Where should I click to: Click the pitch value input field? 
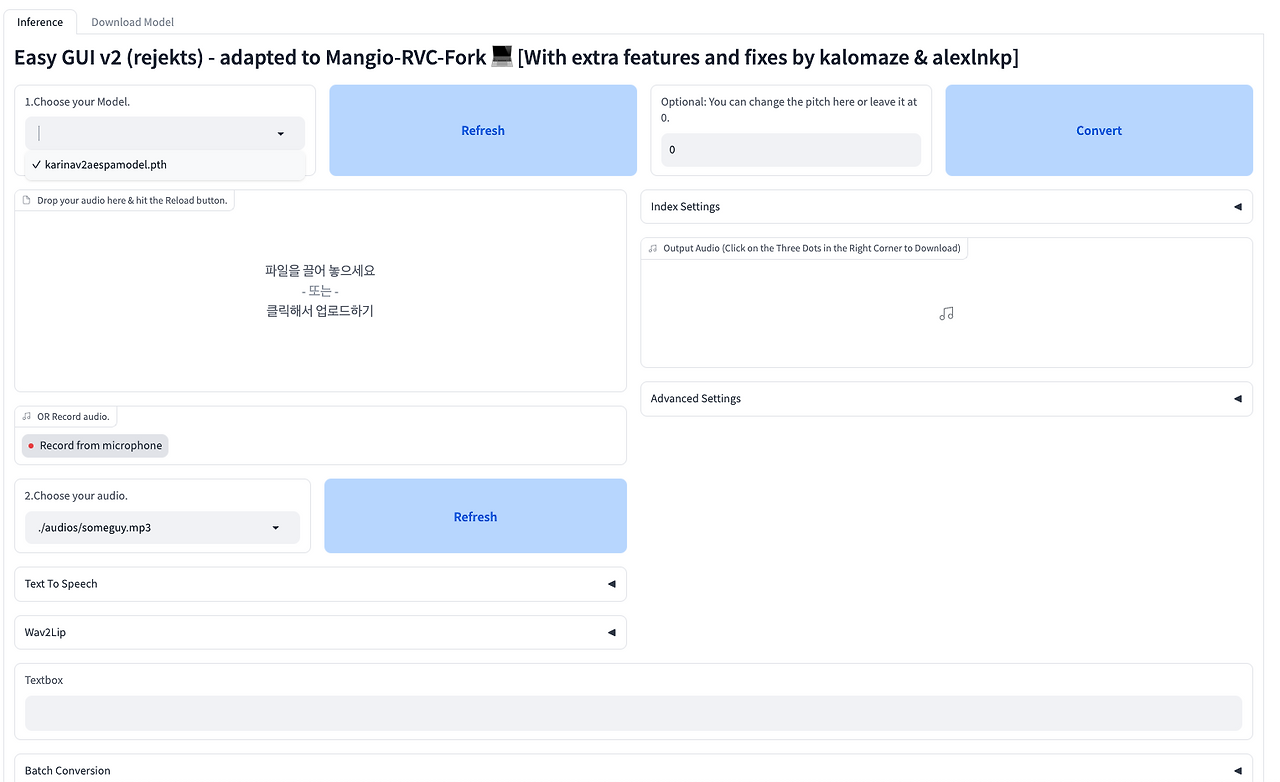791,150
